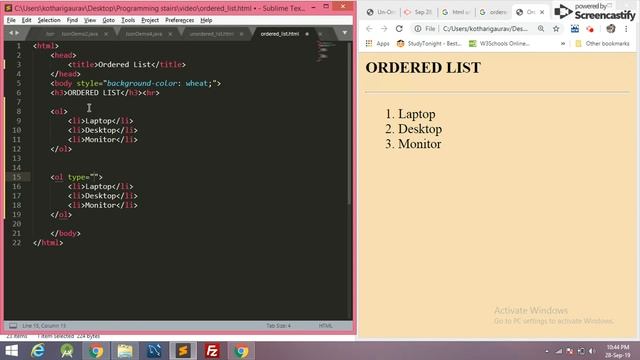This screenshot has height=360, width=640.
Task: Show hidden system tray icons
Action: point(547,351)
